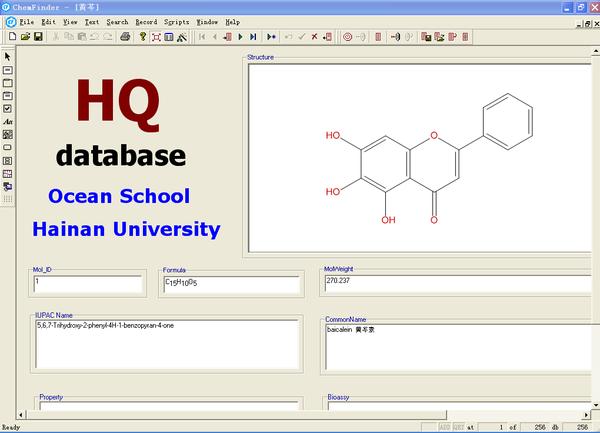Toggle the table view icon
600x433 pixels.
pos(169,37)
